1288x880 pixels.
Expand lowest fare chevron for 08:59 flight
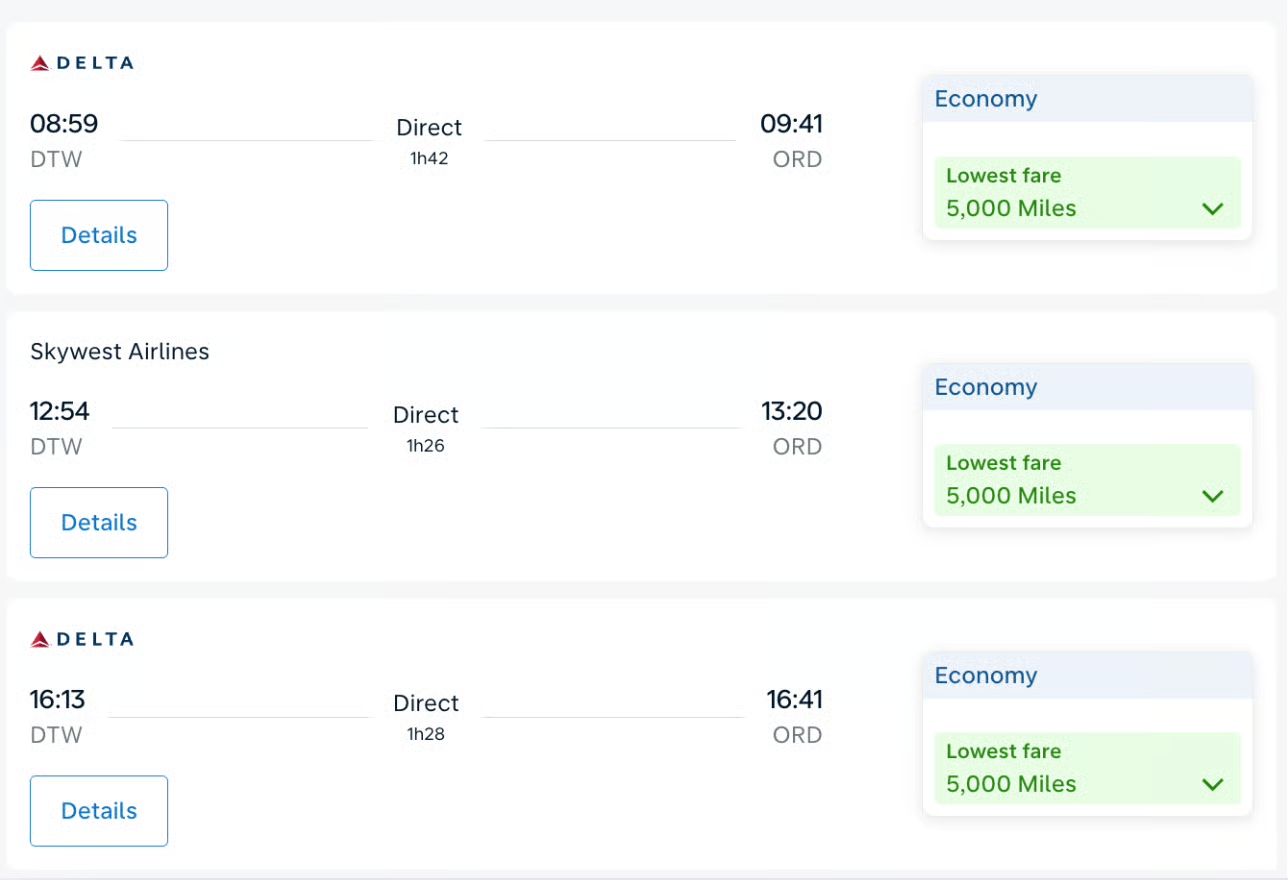tap(1212, 209)
